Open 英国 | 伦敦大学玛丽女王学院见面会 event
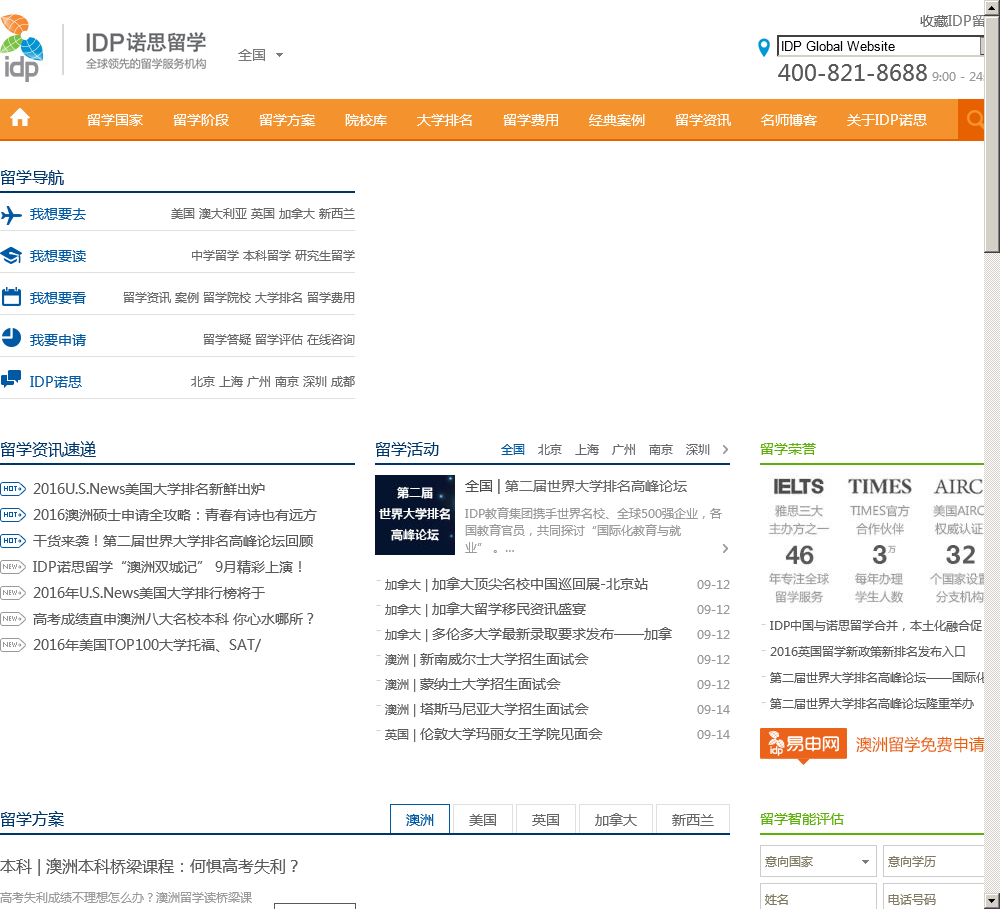The height and width of the screenshot is (909, 1000). point(494,735)
